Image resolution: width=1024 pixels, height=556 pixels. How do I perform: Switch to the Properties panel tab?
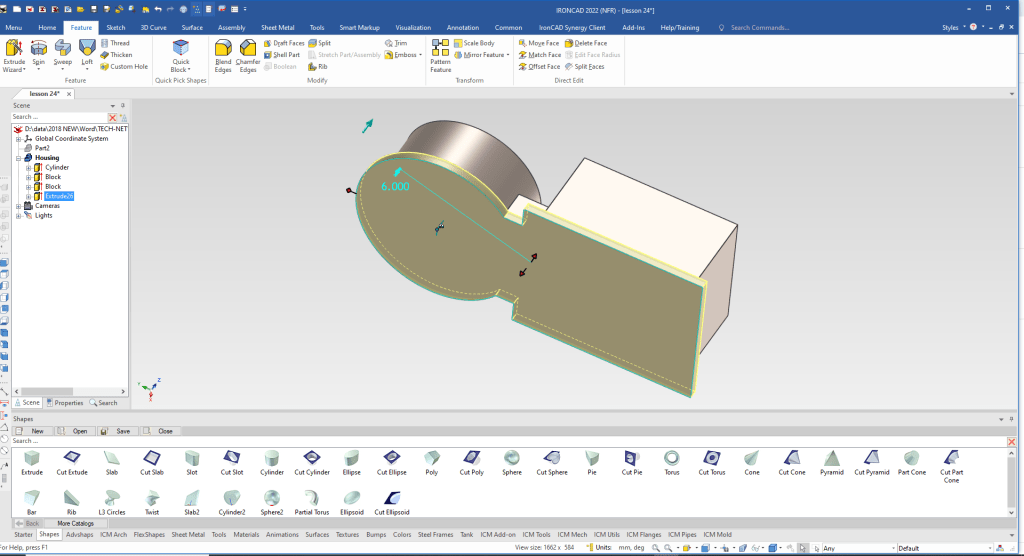[66, 403]
